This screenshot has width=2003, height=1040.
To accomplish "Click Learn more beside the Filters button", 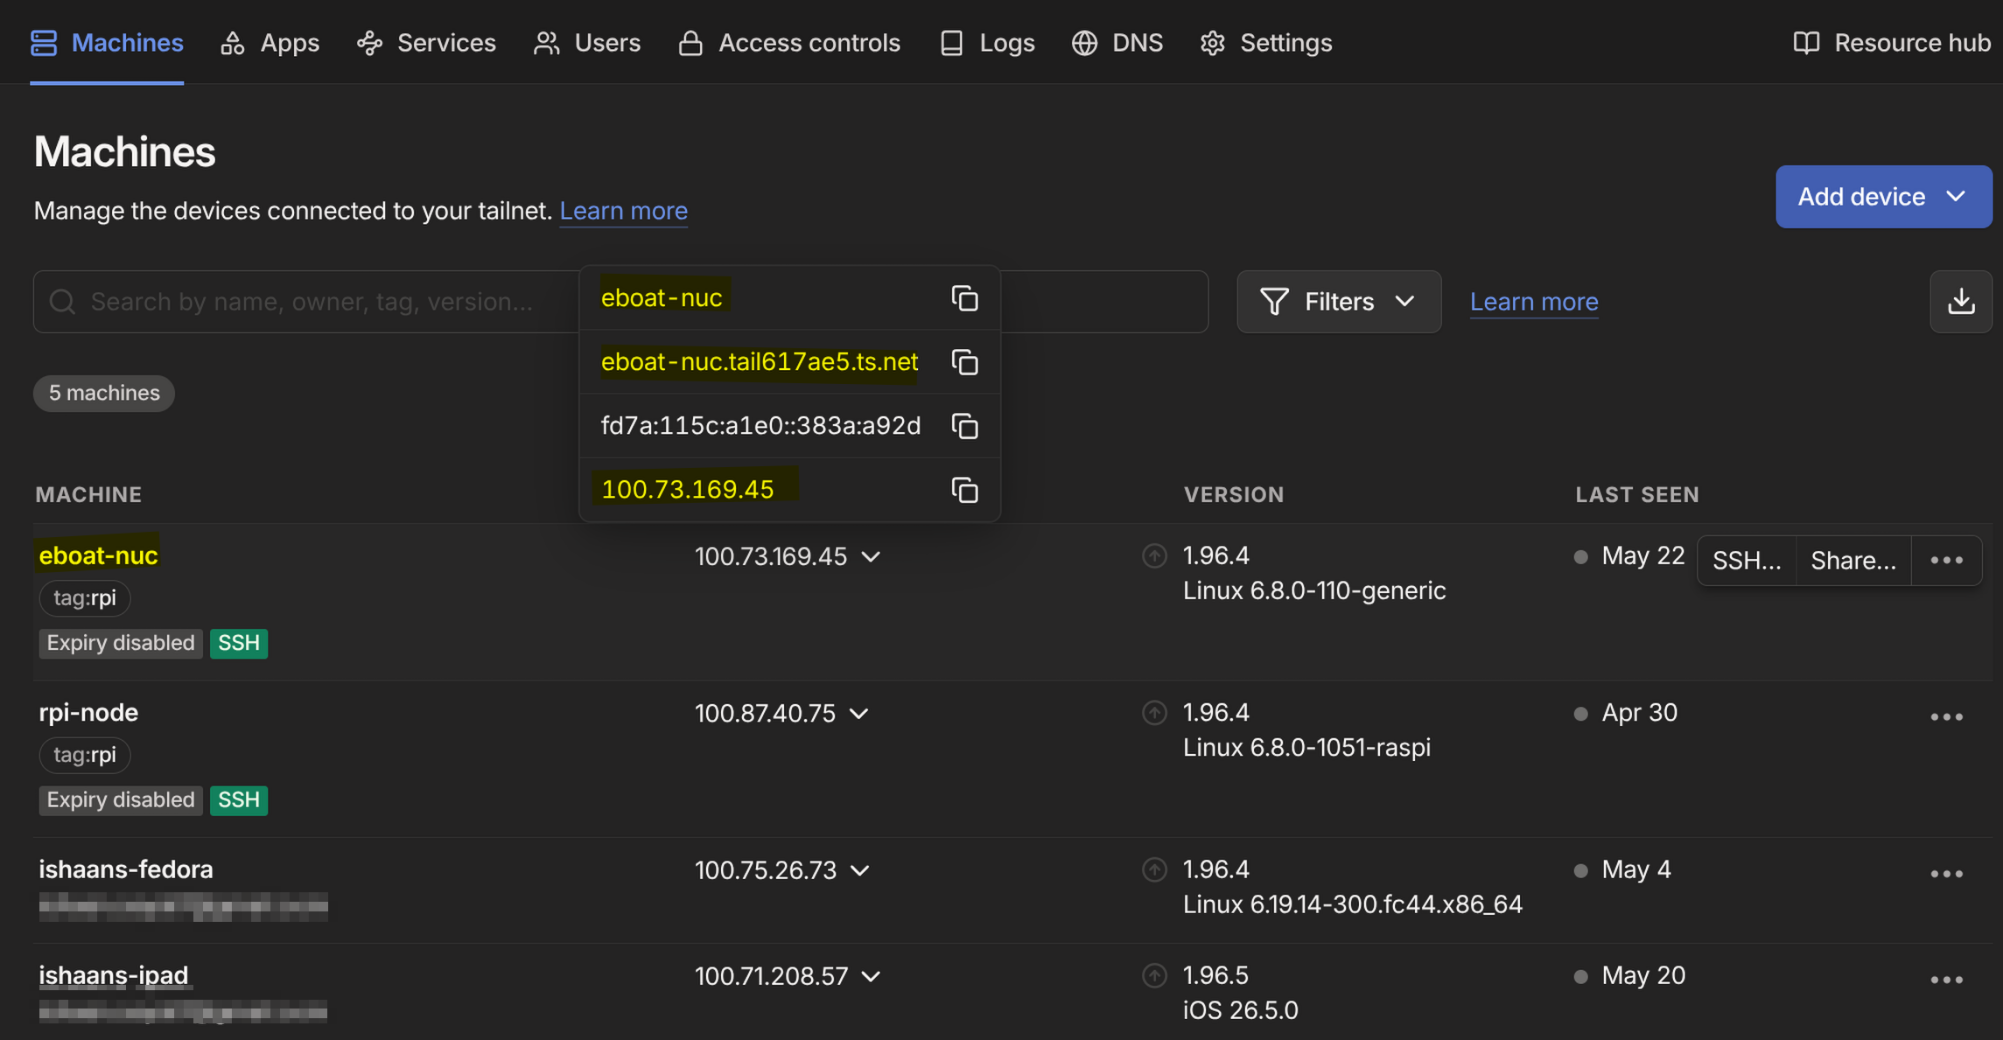I will tap(1534, 302).
